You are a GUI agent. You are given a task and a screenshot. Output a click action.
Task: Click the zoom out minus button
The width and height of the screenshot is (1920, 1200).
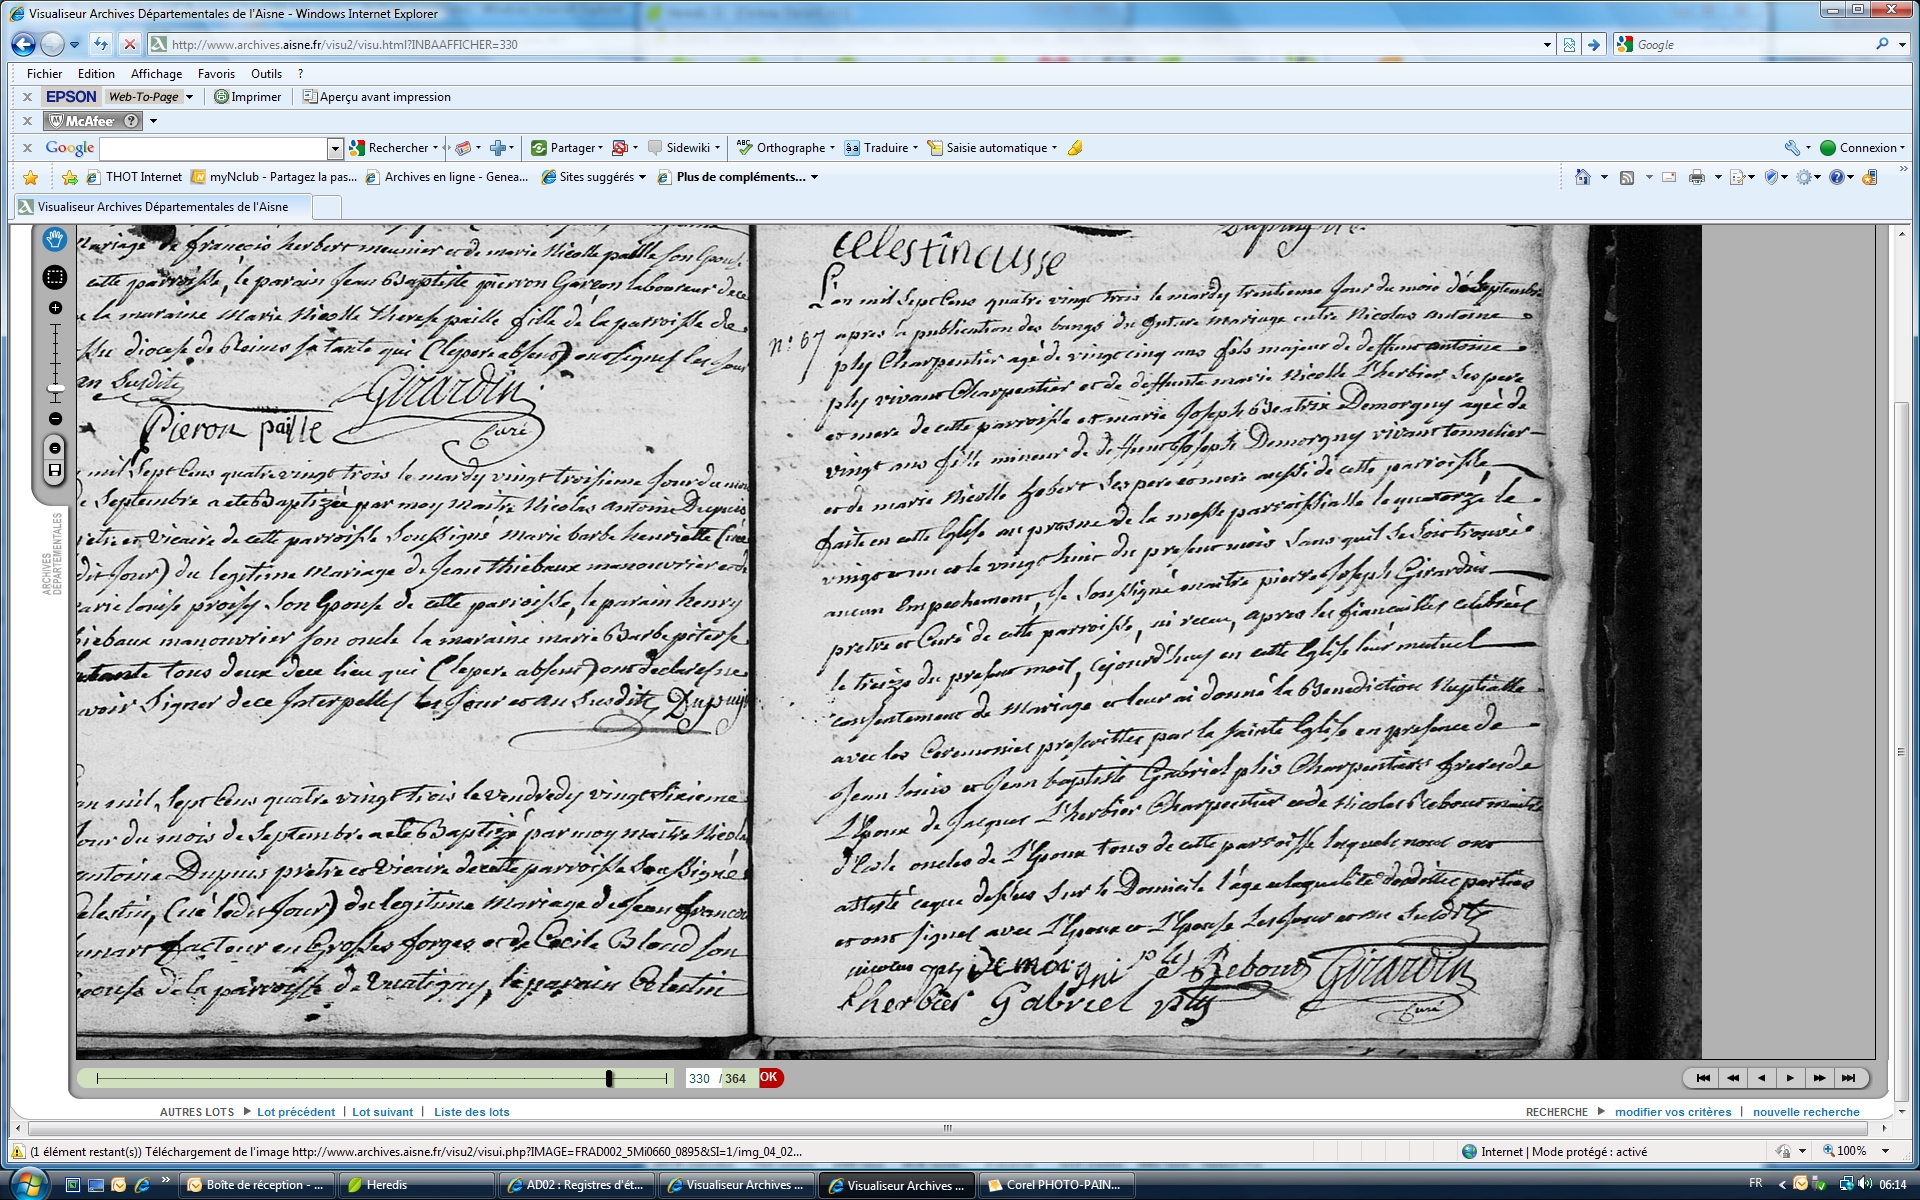[x=55, y=419]
